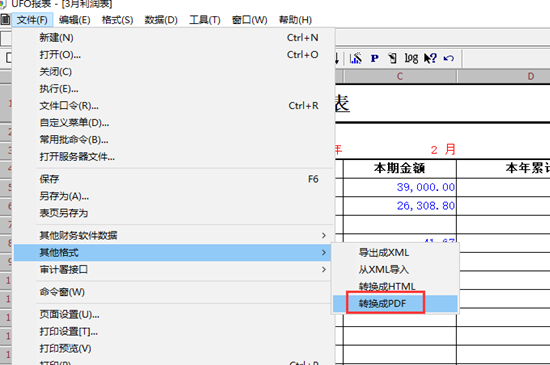Open the 数据(D) menu
Image resolution: width=550 pixels, height=365 pixels.
(161, 20)
